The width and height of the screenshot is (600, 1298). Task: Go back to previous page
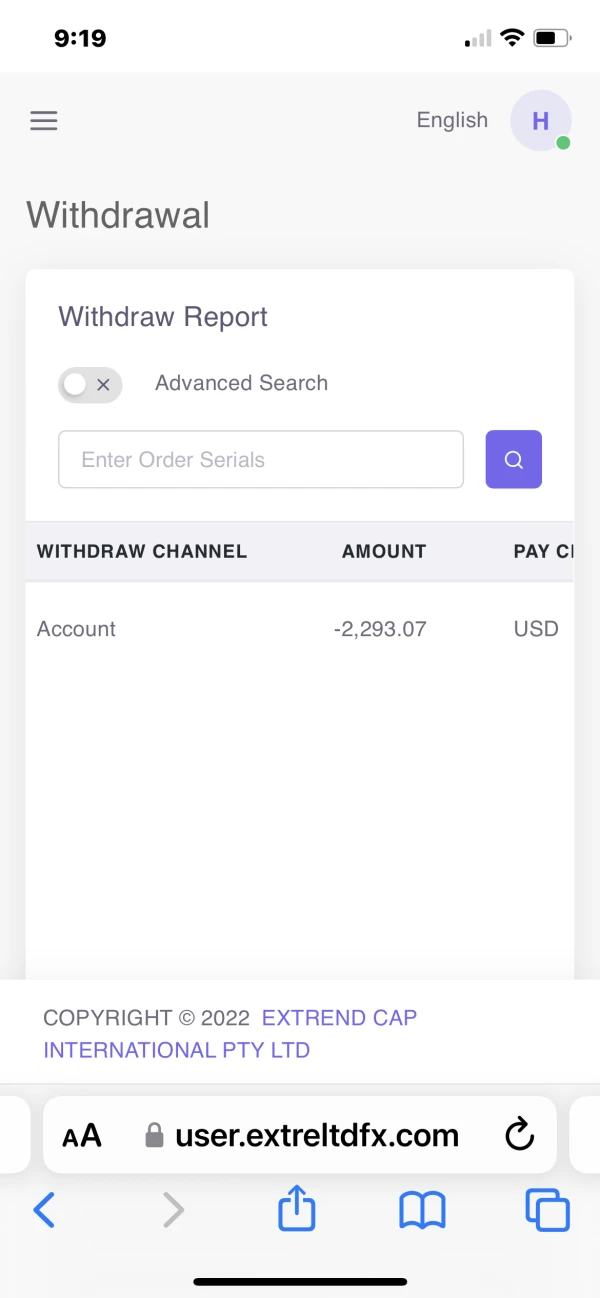point(44,1211)
